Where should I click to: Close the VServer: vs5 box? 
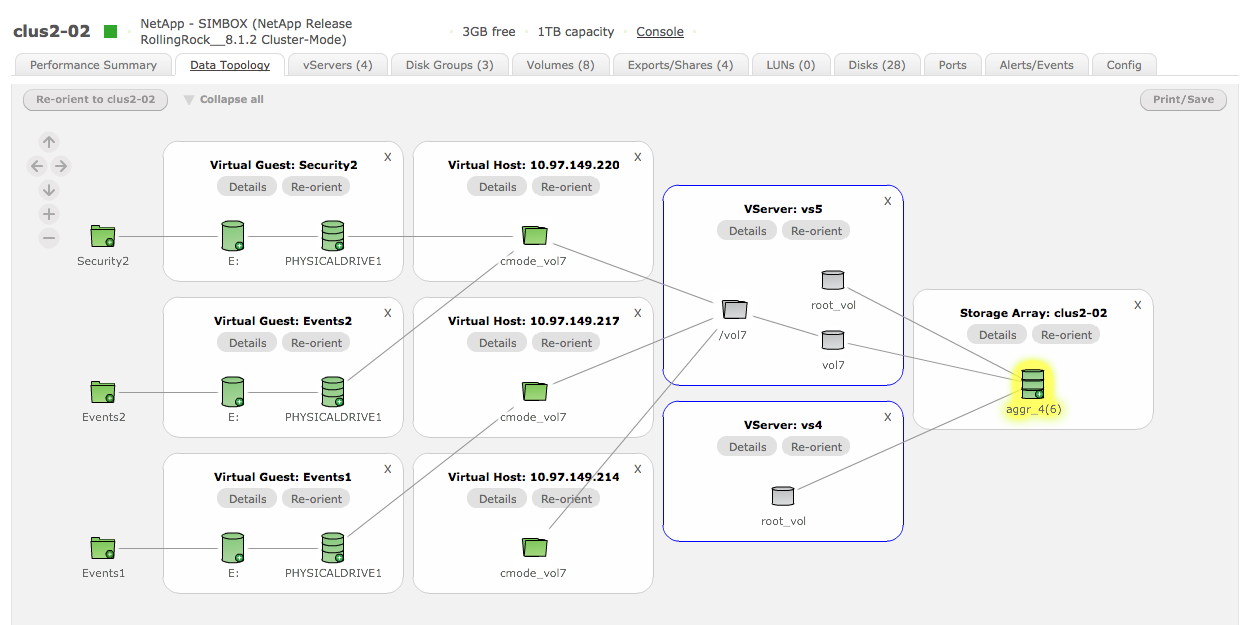click(888, 201)
